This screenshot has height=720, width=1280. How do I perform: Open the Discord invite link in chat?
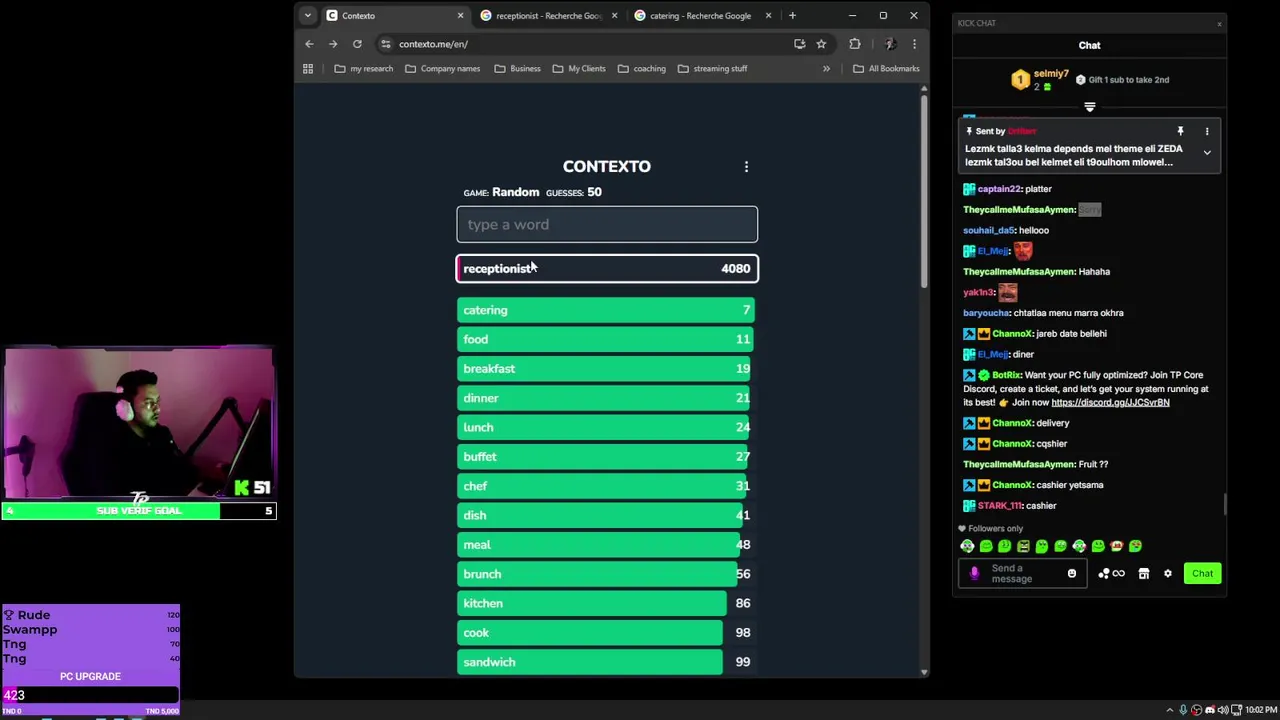[x=1110, y=402]
